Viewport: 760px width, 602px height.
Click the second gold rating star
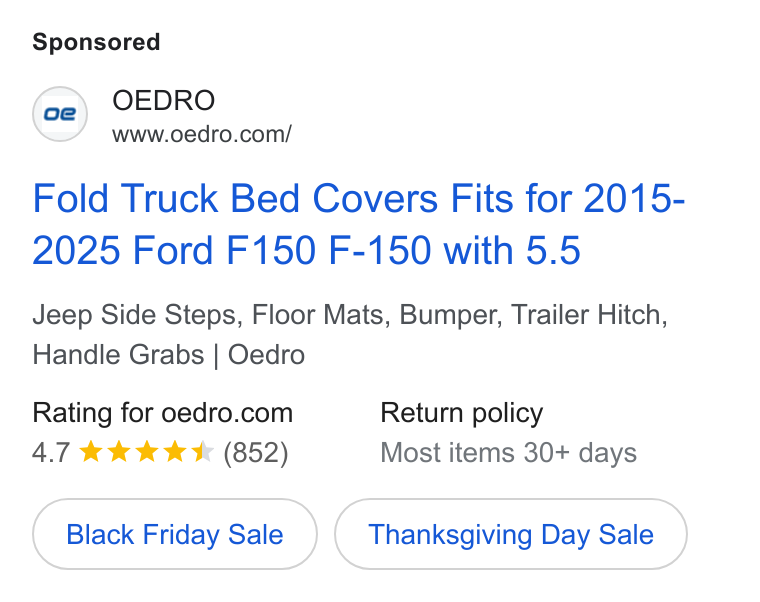tap(119, 452)
